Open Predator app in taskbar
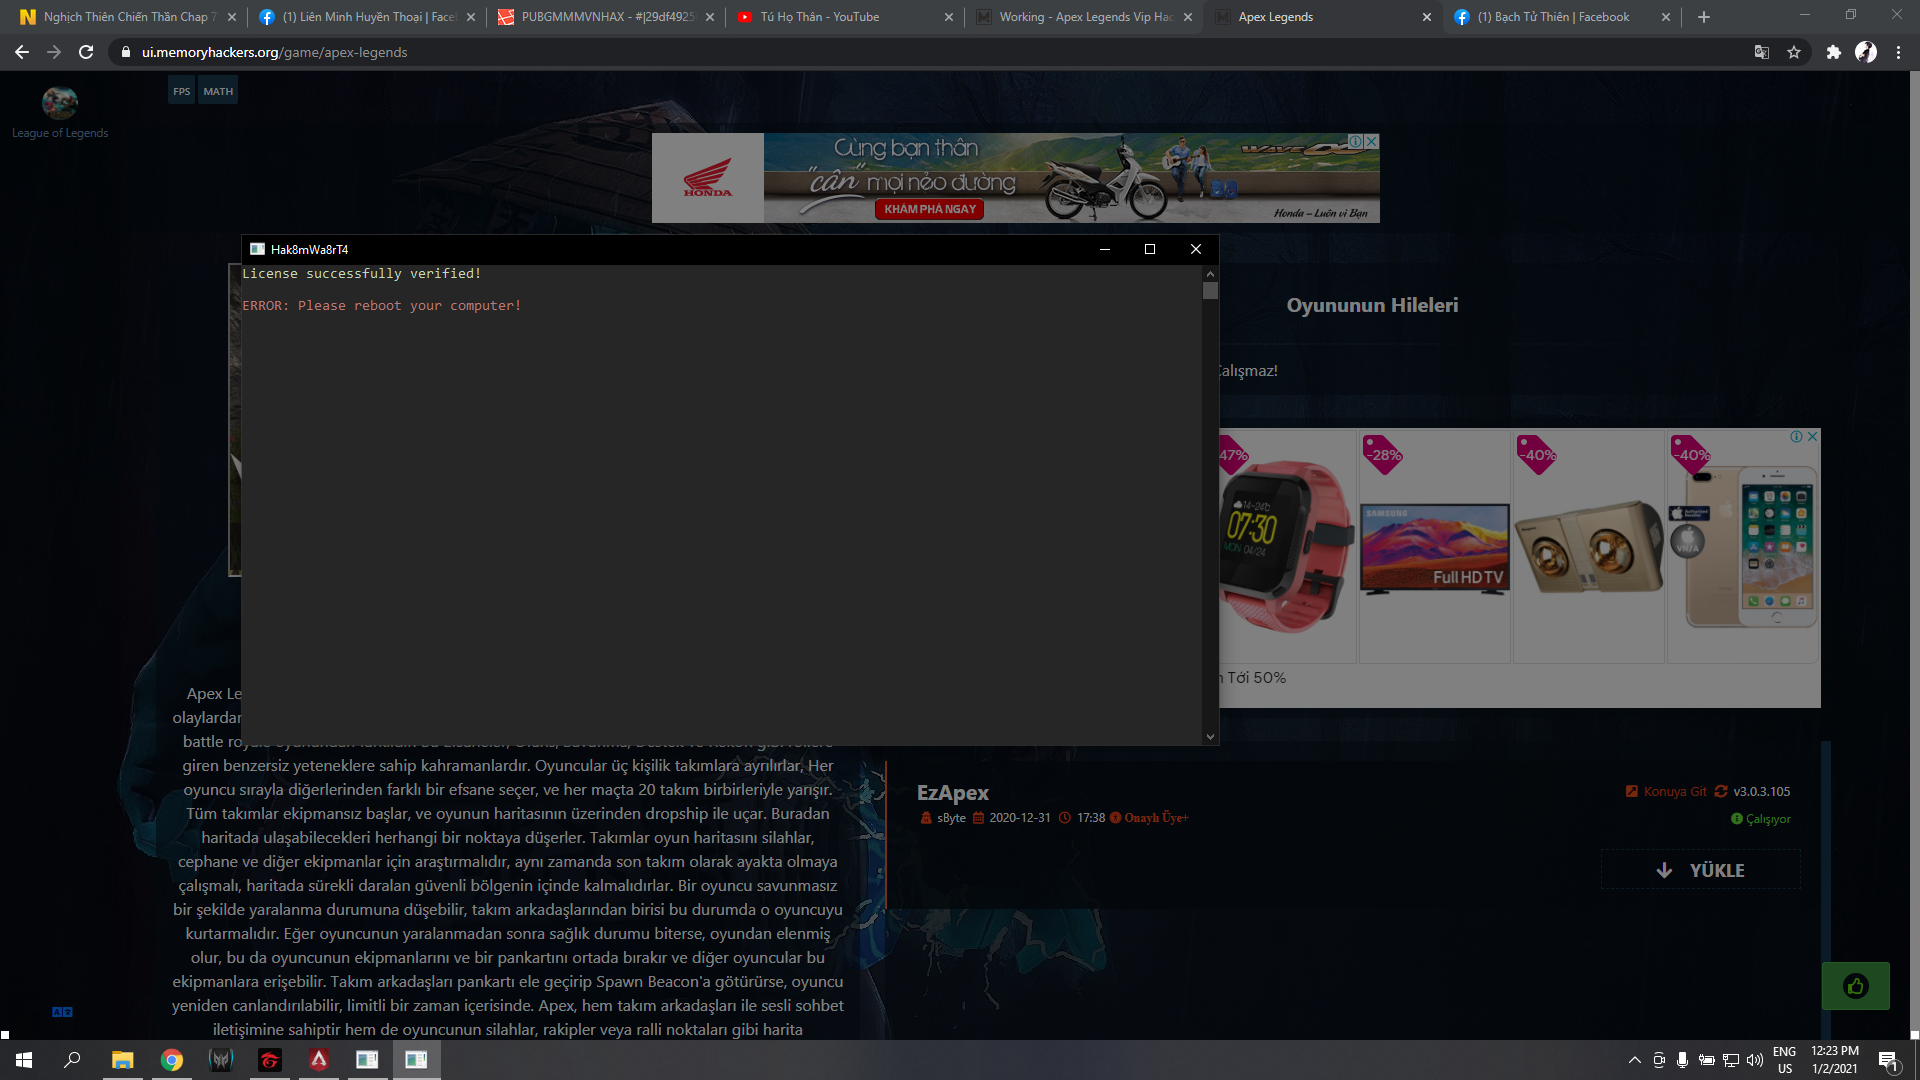The height and width of the screenshot is (1080, 1920). point(221,1060)
